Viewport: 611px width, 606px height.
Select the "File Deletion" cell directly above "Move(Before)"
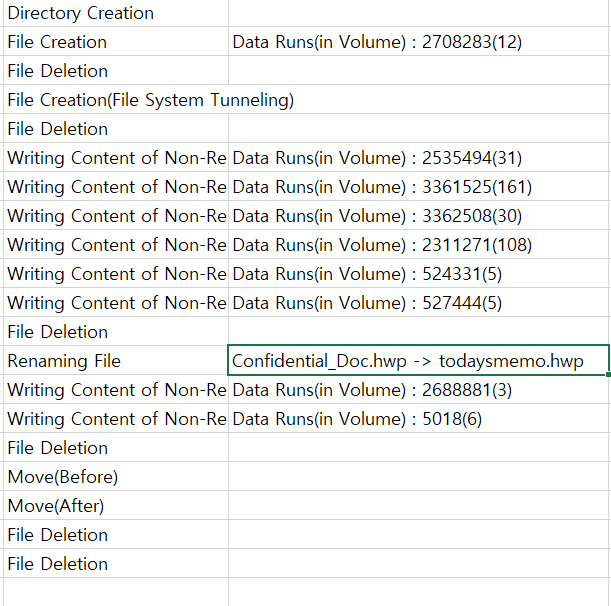pos(116,447)
